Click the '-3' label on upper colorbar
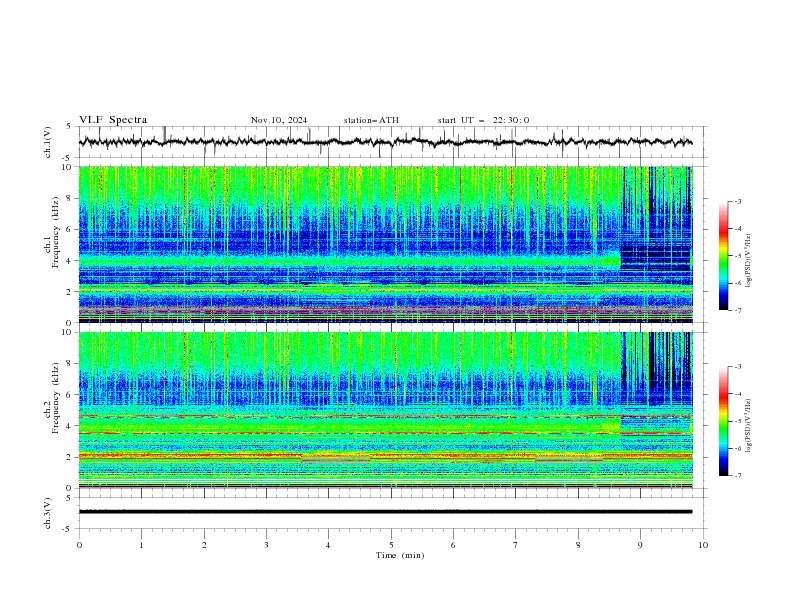Viewport: 792px width, 612px height. pos(737,201)
